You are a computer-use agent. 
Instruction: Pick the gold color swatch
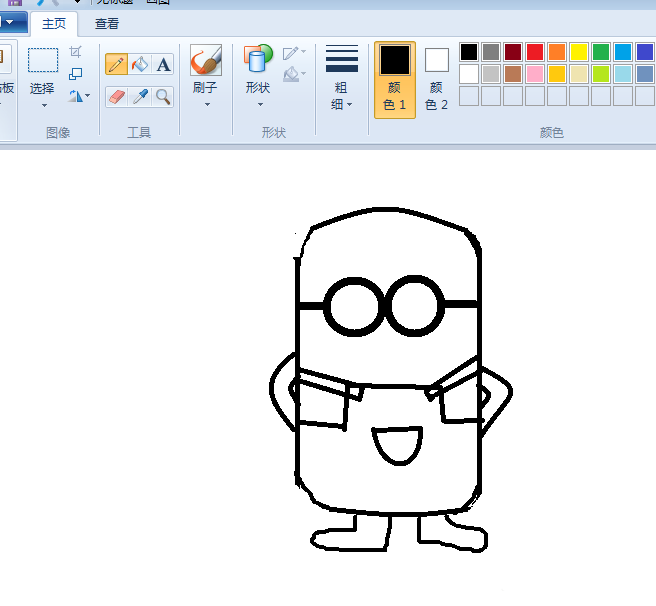click(x=557, y=74)
